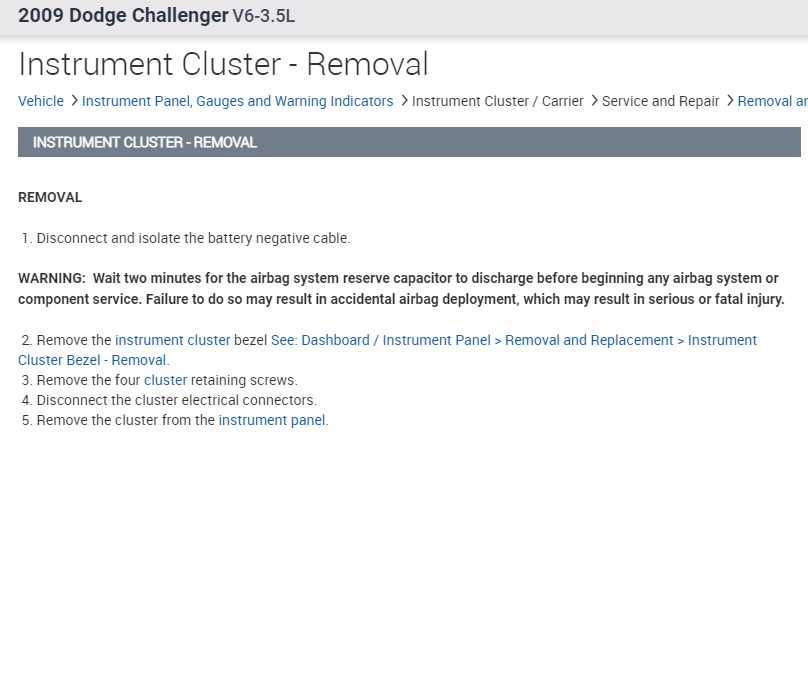Image resolution: width=808 pixels, height=699 pixels.
Task: Click the chevron arrow after Vehicle breadcrumb
Action: click(x=74, y=101)
